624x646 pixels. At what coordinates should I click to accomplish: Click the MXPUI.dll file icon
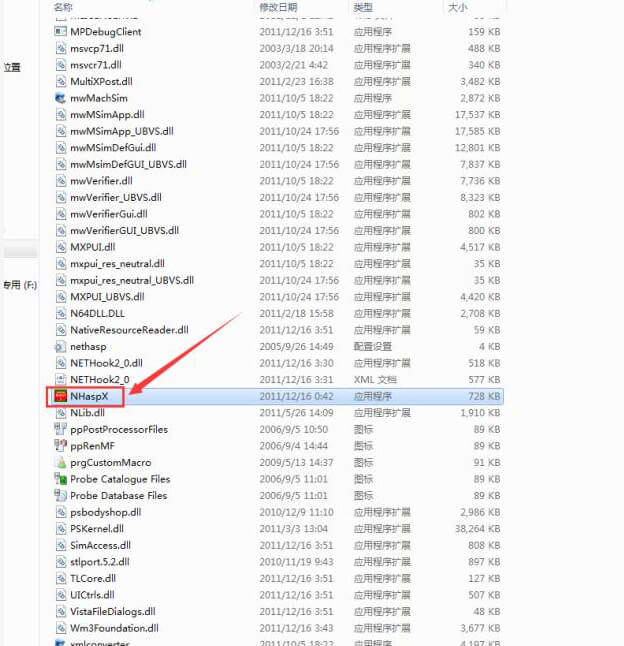click(x=61, y=247)
